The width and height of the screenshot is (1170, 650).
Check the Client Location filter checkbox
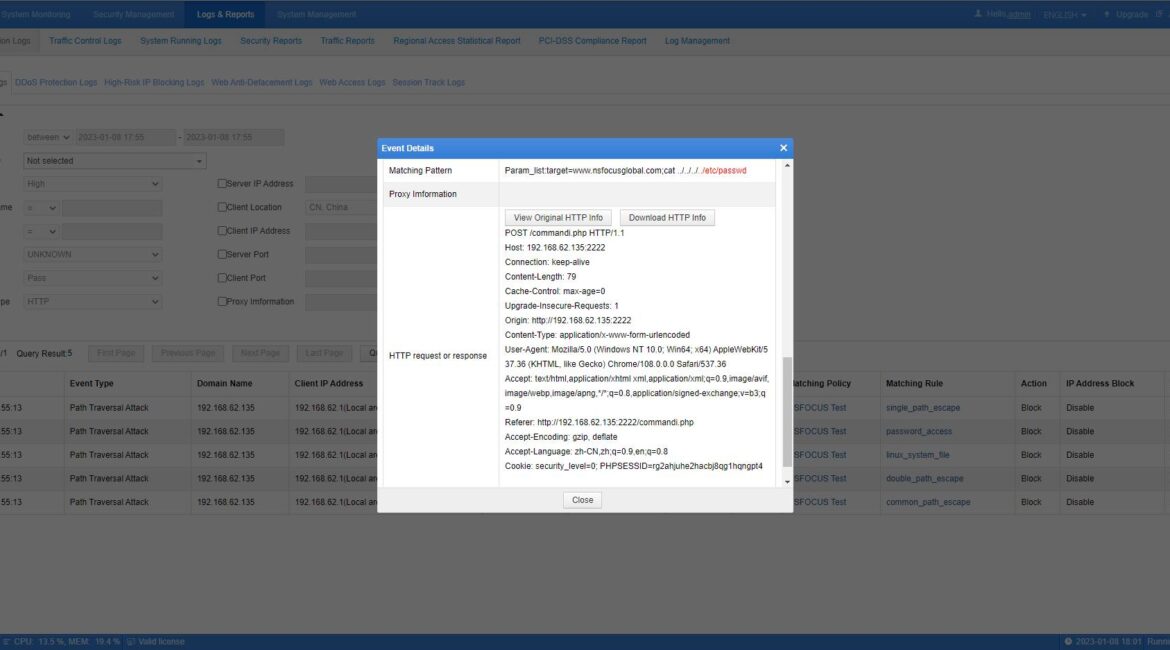(222, 207)
